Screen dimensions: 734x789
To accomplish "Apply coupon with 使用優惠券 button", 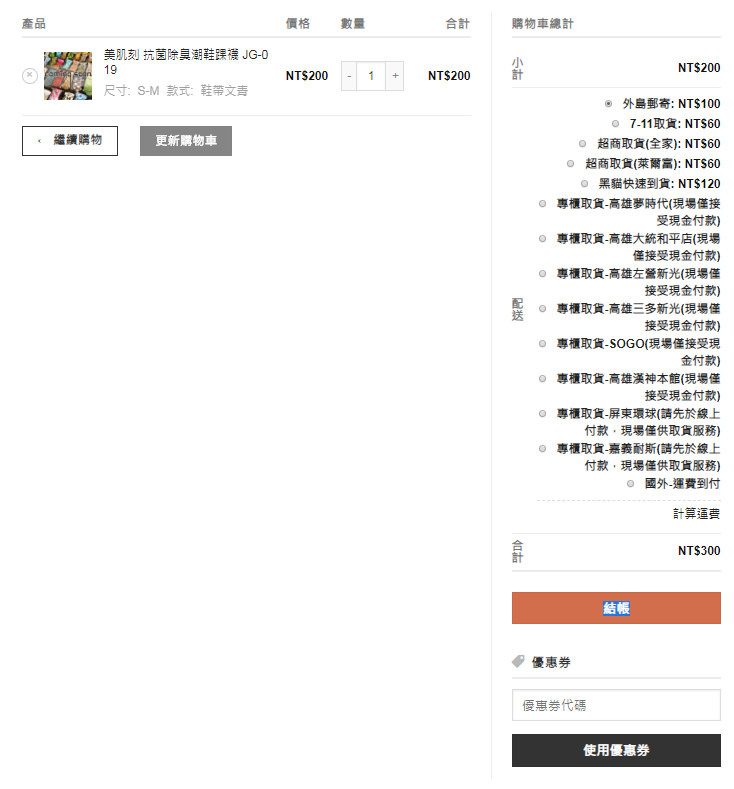I will click(616, 750).
